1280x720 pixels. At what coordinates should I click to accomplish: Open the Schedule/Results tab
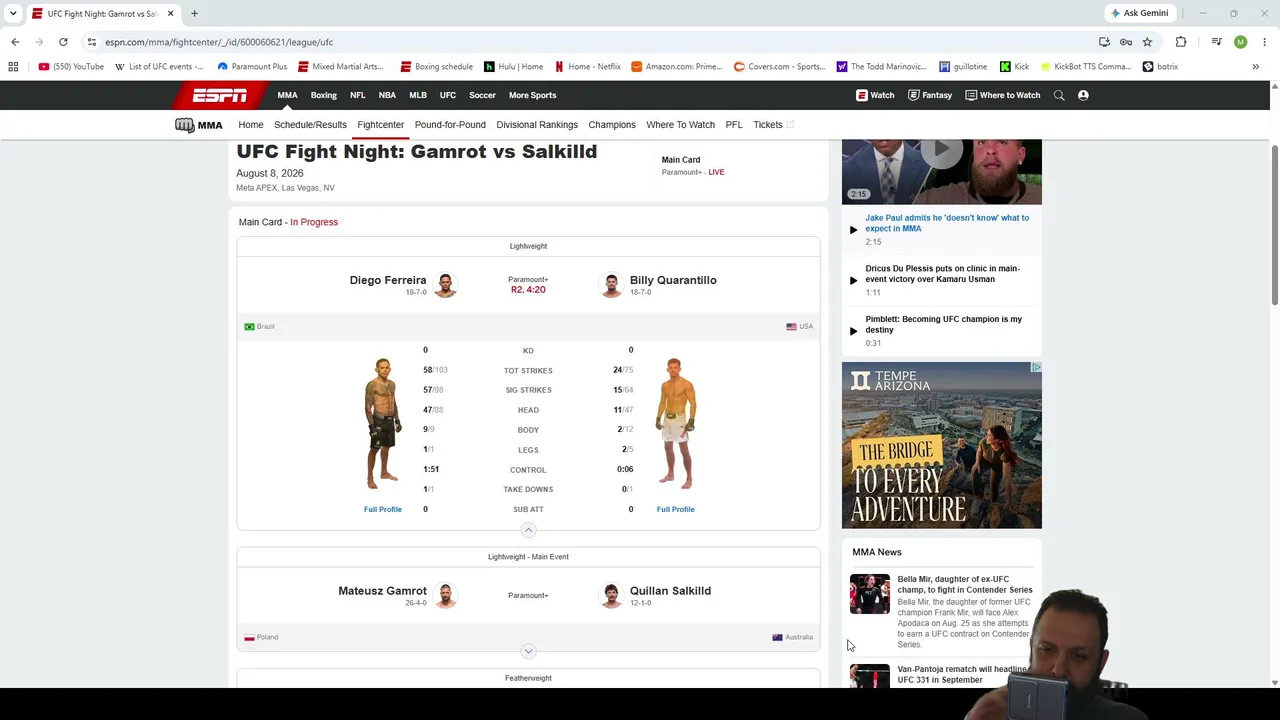[310, 125]
